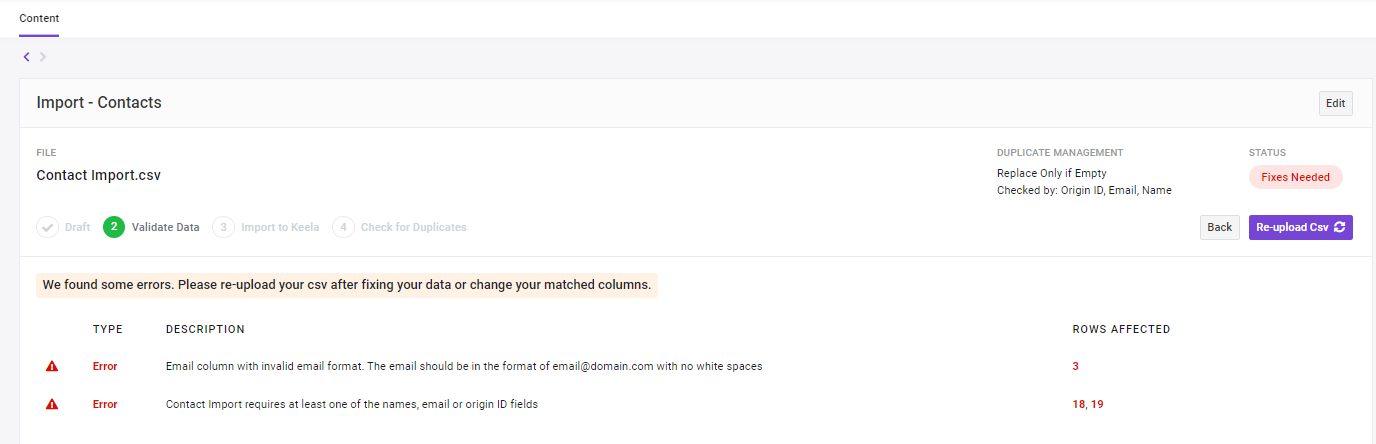Click the Check for Duplicates step label

pyautogui.click(x=414, y=227)
